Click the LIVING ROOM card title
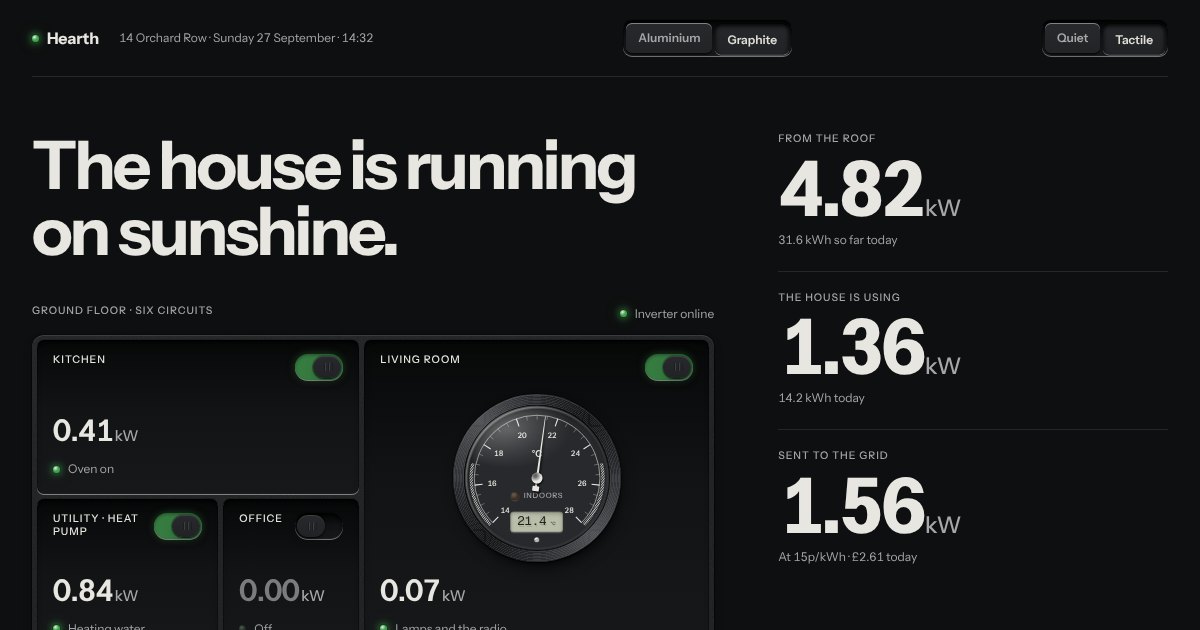Viewport: 1200px width, 630px height. (x=420, y=359)
